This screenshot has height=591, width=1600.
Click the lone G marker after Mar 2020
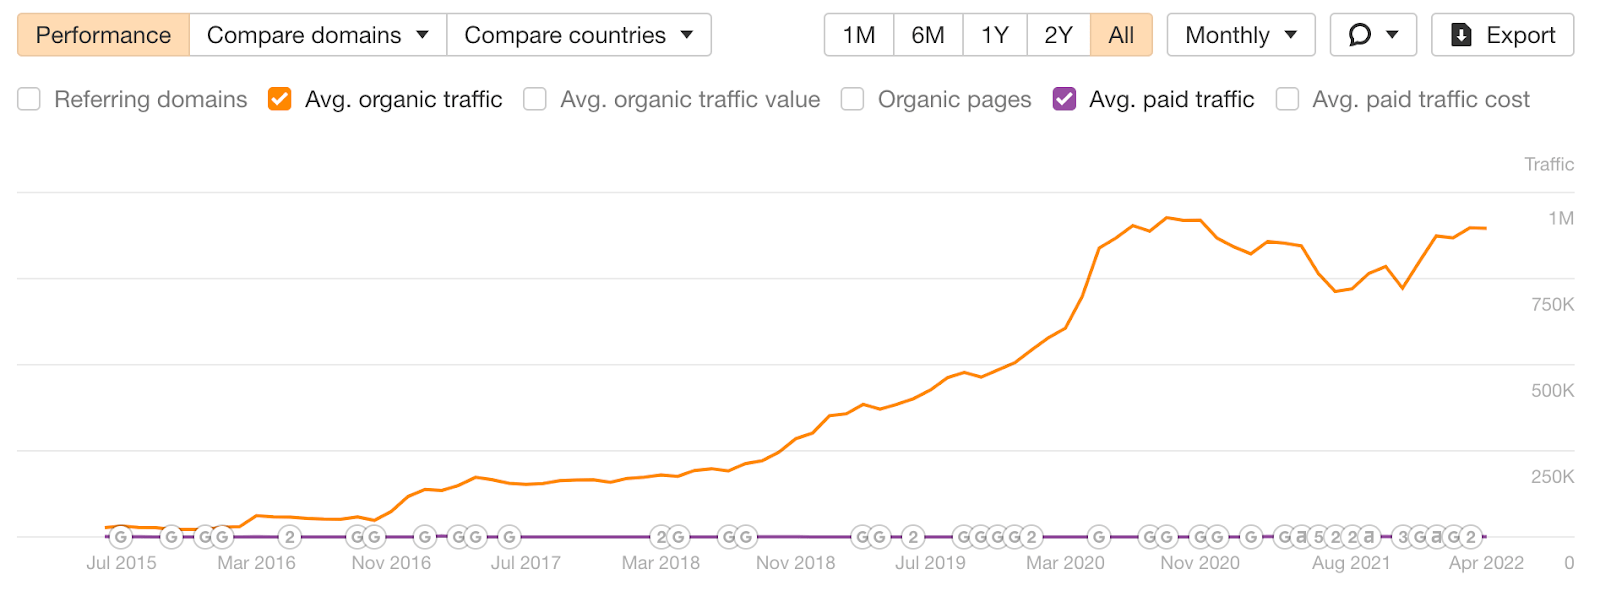tap(1099, 537)
